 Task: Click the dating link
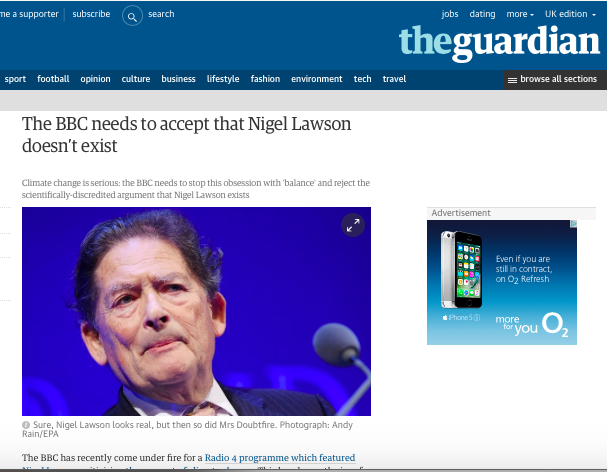click(x=482, y=14)
